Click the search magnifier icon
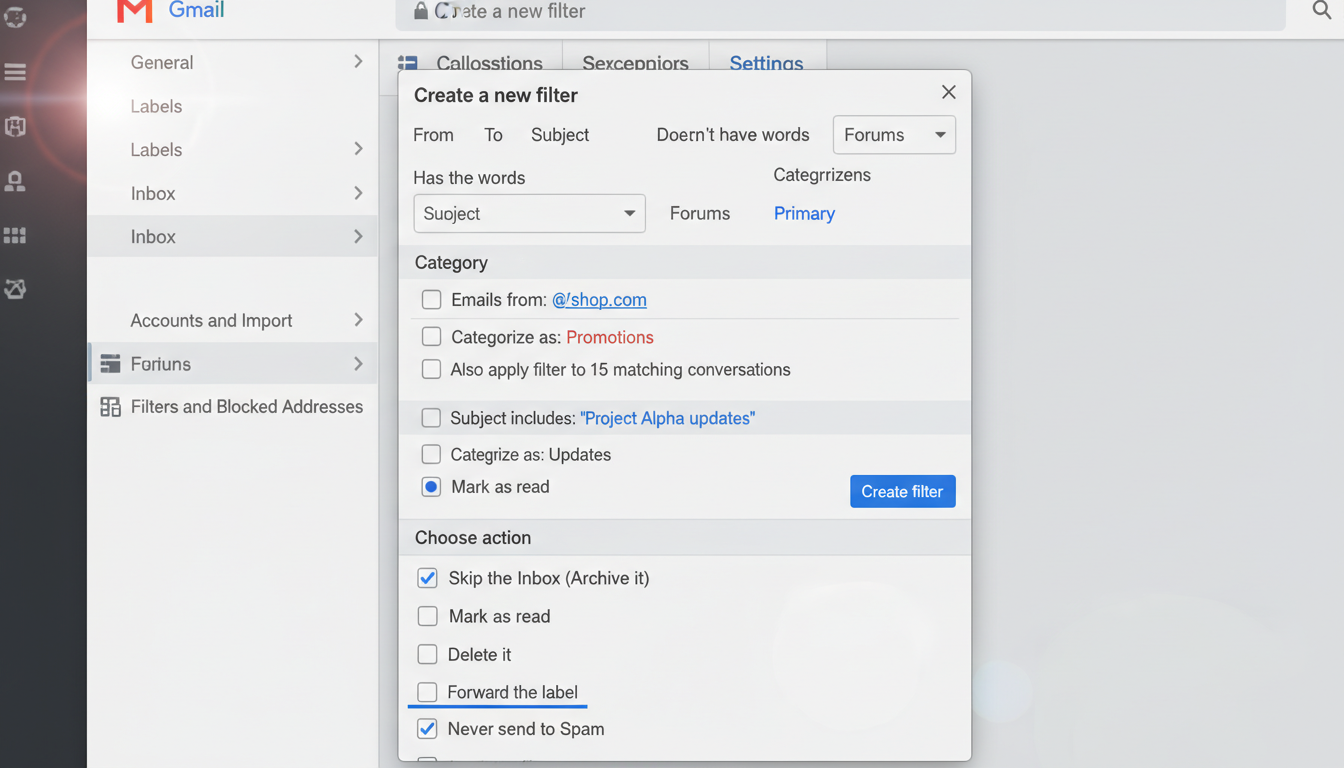 pyautogui.click(x=1322, y=11)
